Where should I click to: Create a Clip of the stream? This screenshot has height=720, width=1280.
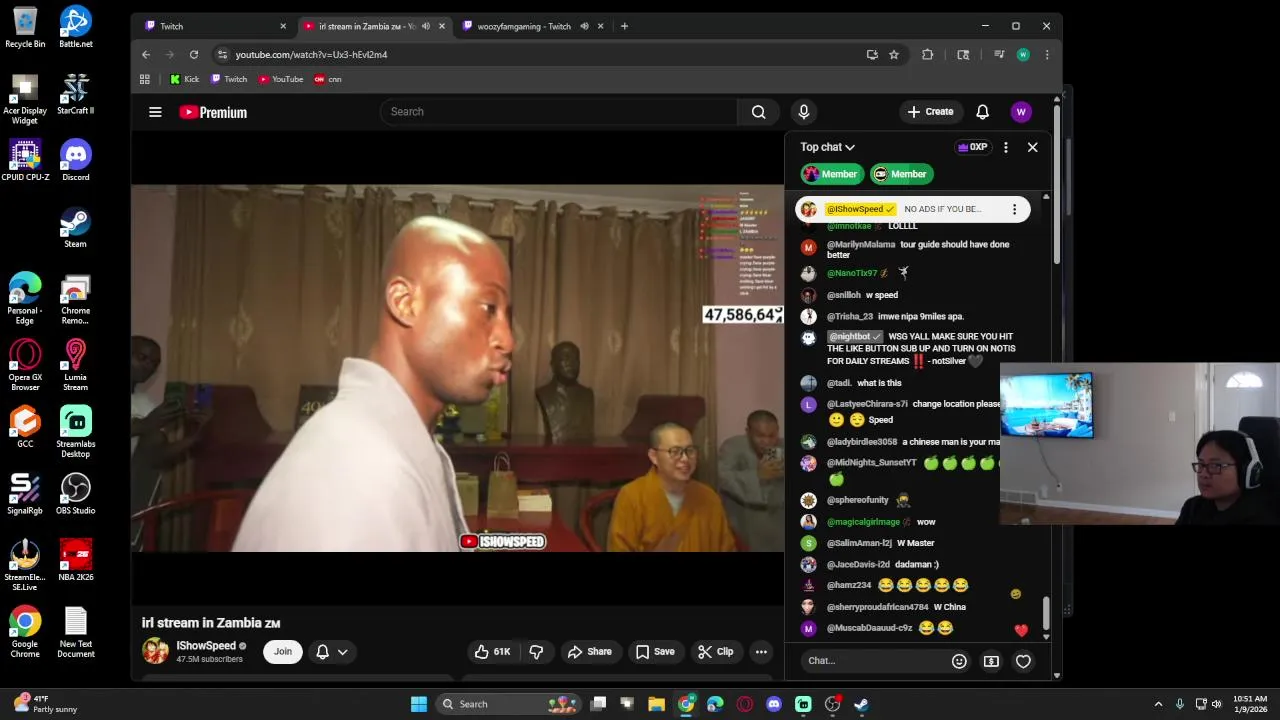coord(716,652)
